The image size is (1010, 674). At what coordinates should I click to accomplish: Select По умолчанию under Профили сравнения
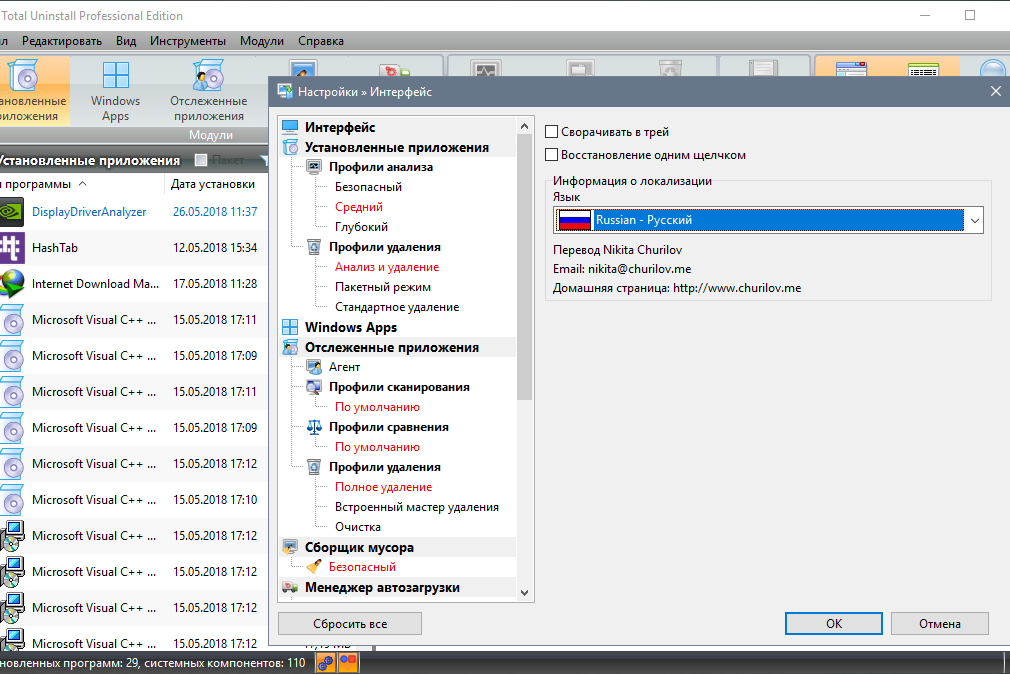377,447
